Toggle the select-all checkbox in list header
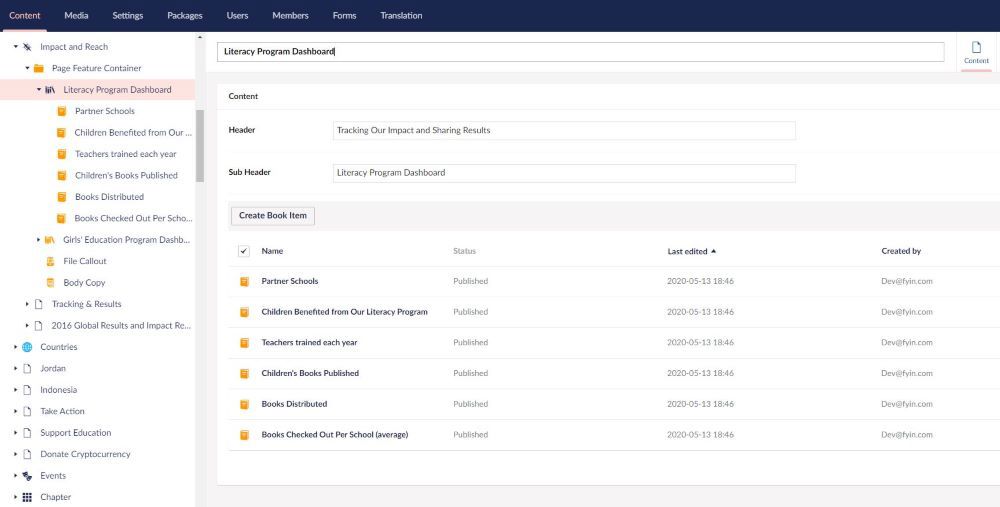Screen dimensions: 1000x507 (244, 251)
